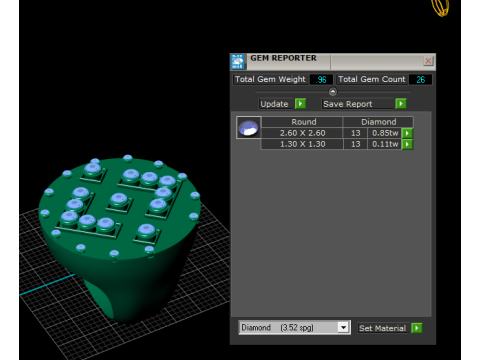Click the Save Report button
This screenshot has height=360, width=480.
point(358,104)
